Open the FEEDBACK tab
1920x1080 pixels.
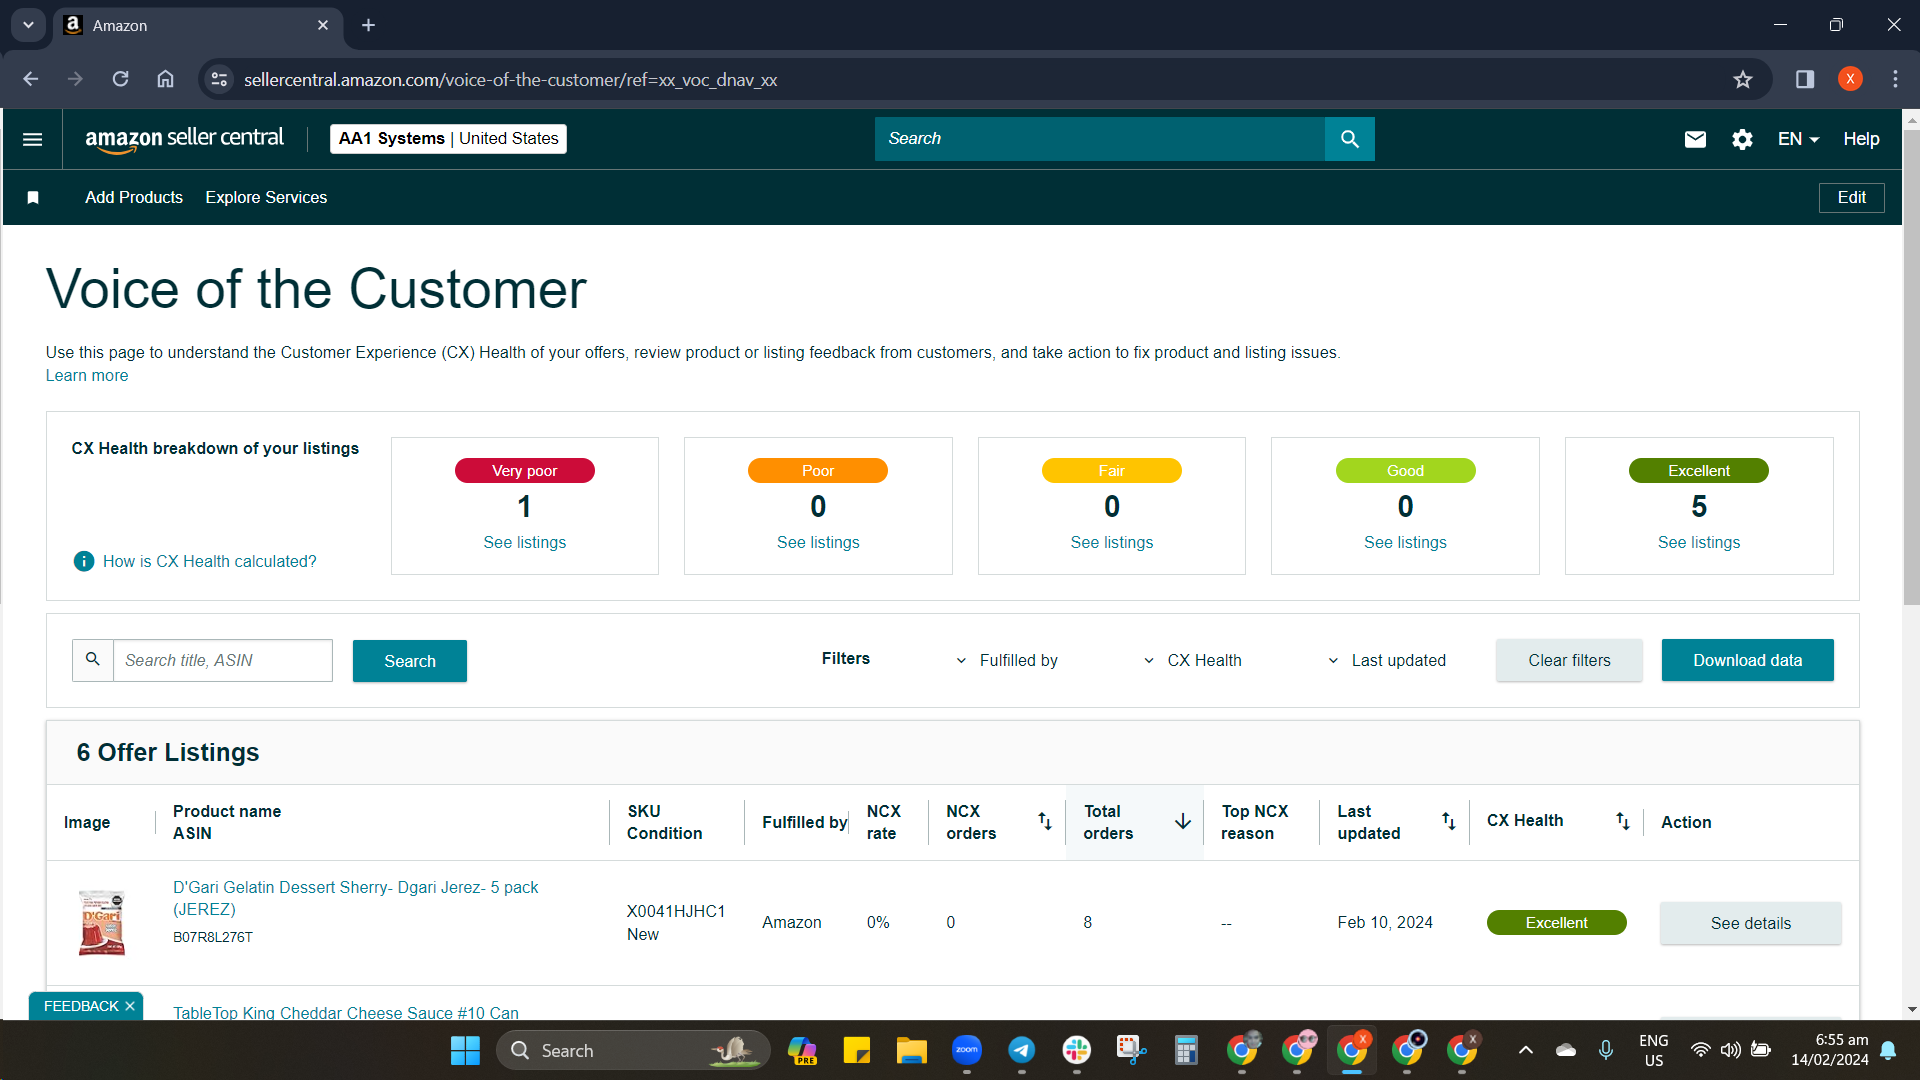(81, 1006)
